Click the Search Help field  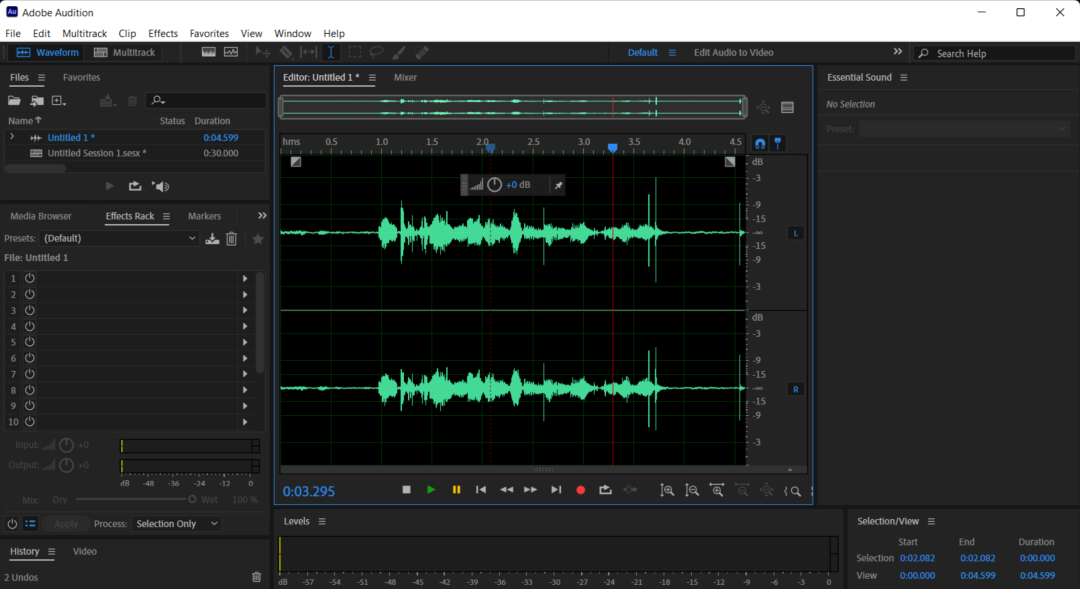click(994, 53)
